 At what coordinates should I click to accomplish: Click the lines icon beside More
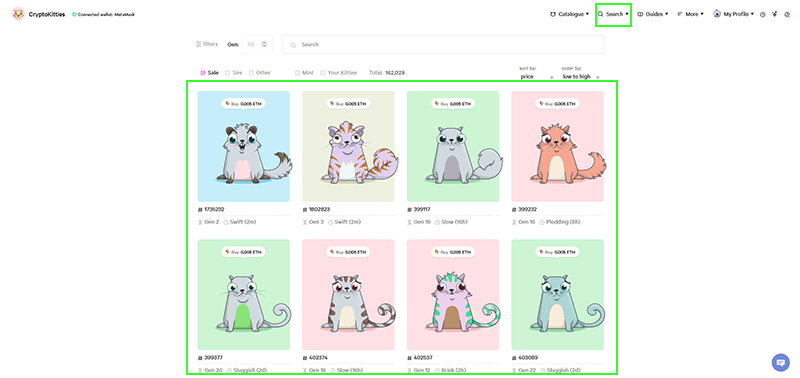tap(680, 14)
